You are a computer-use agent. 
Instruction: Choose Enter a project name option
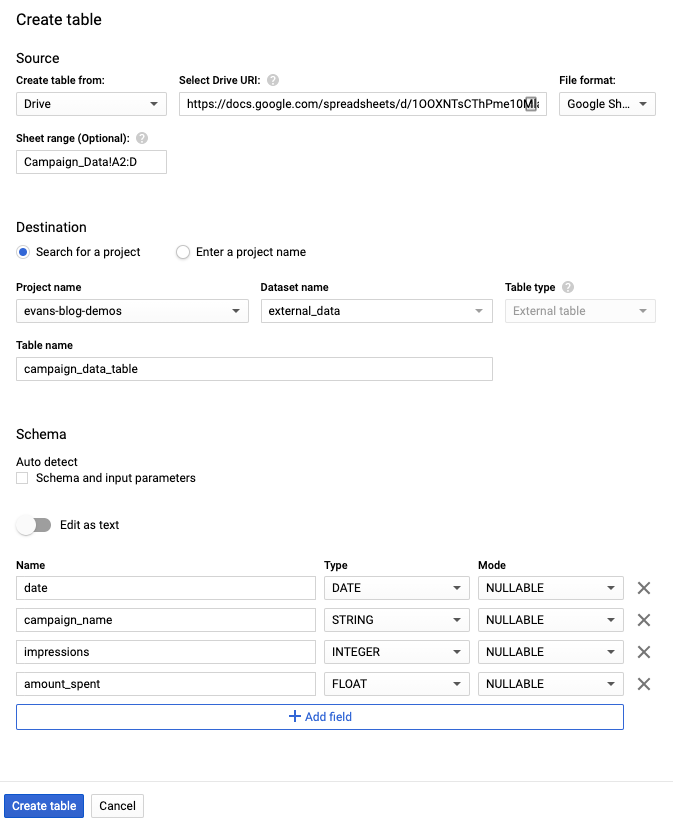tap(183, 252)
